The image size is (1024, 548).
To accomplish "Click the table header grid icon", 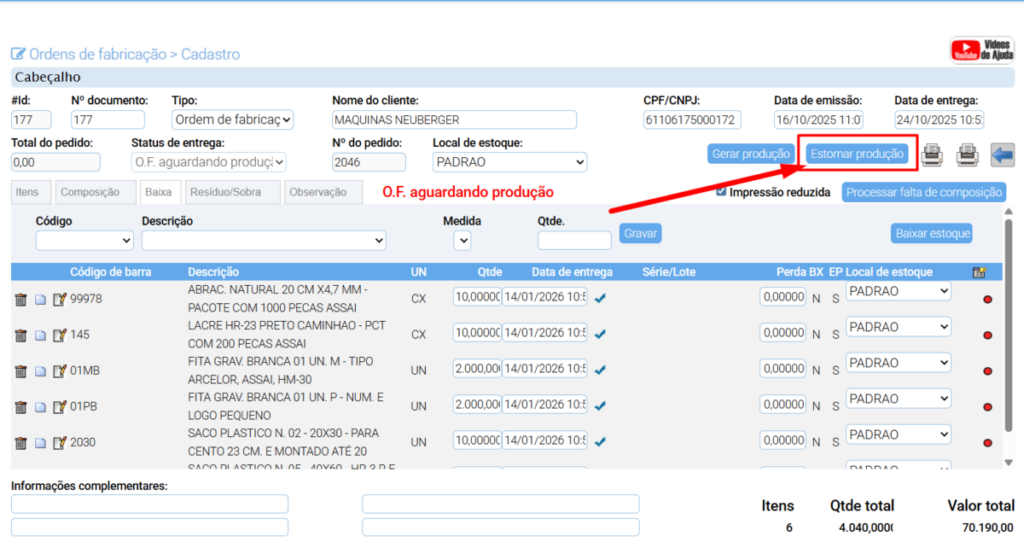I will pyautogui.click(x=979, y=272).
